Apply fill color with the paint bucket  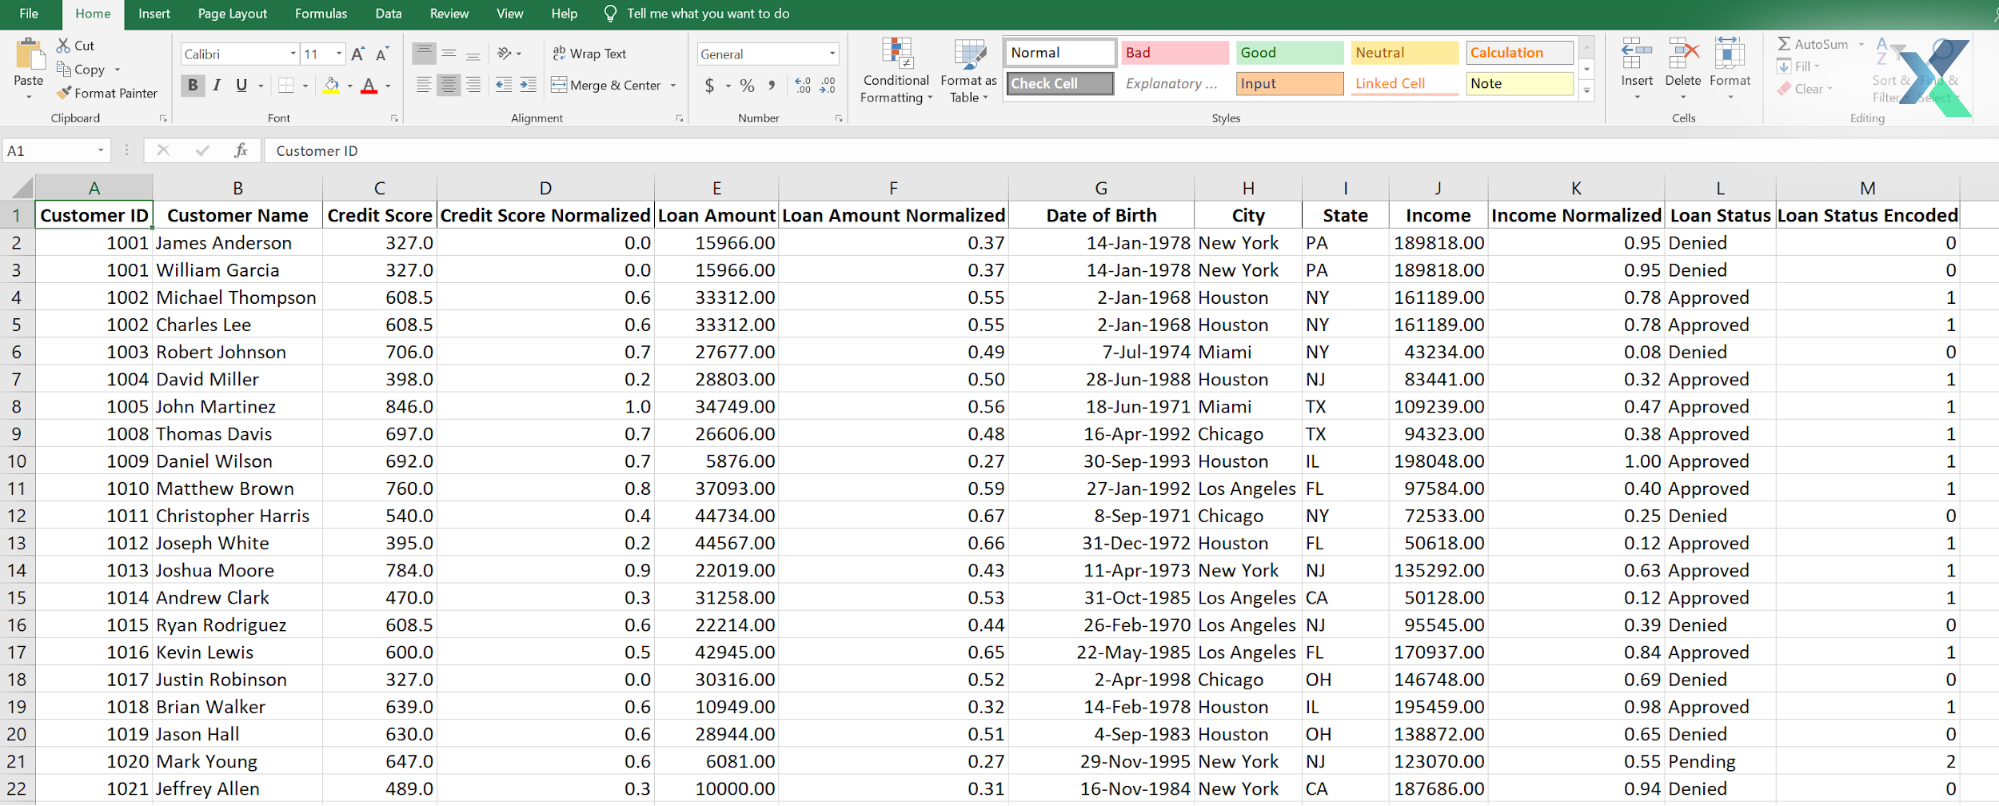coord(331,86)
